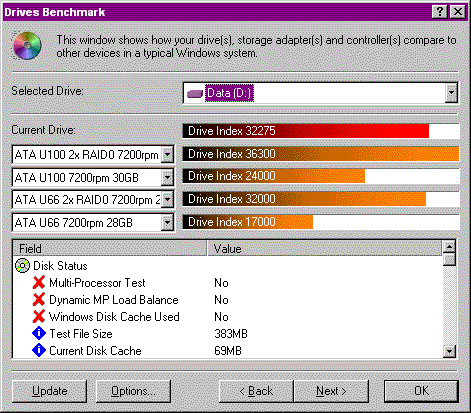Image resolution: width=471 pixels, height=413 pixels.
Task: Open the Selected Drive dropdown
Action: [451, 93]
